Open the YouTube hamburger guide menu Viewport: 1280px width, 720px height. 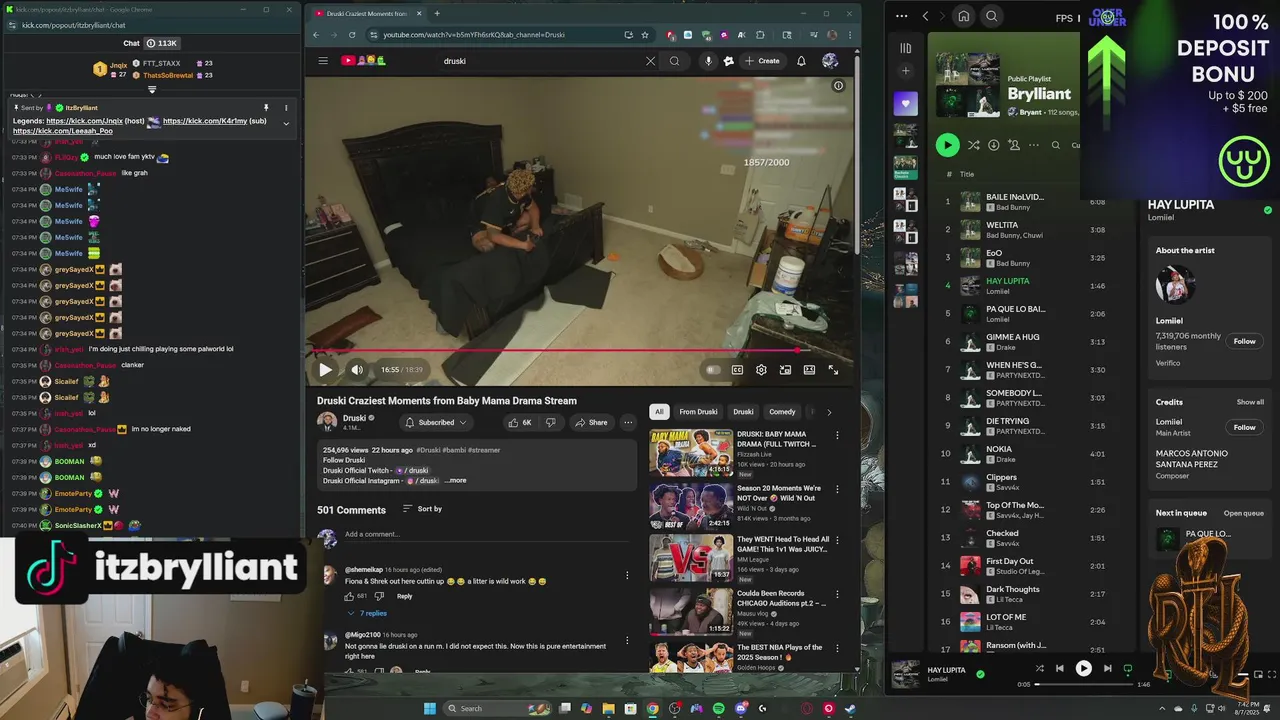(x=323, y=61)
